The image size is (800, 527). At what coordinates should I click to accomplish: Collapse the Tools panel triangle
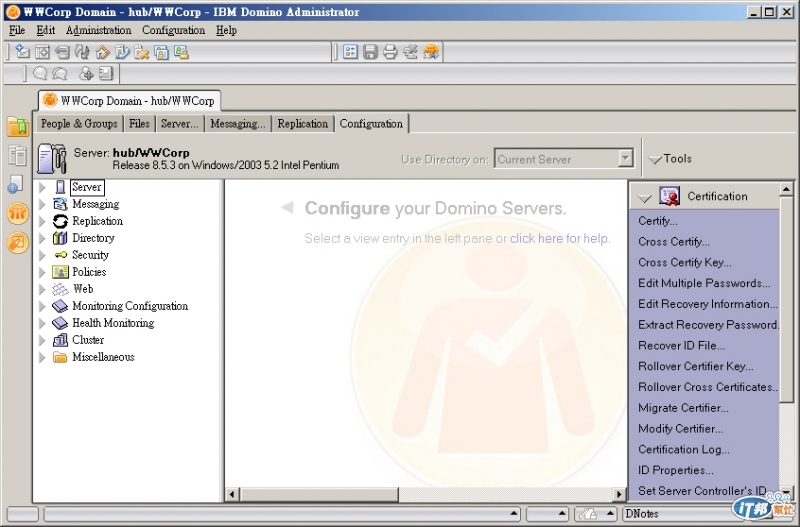click(x=655, y=159)
